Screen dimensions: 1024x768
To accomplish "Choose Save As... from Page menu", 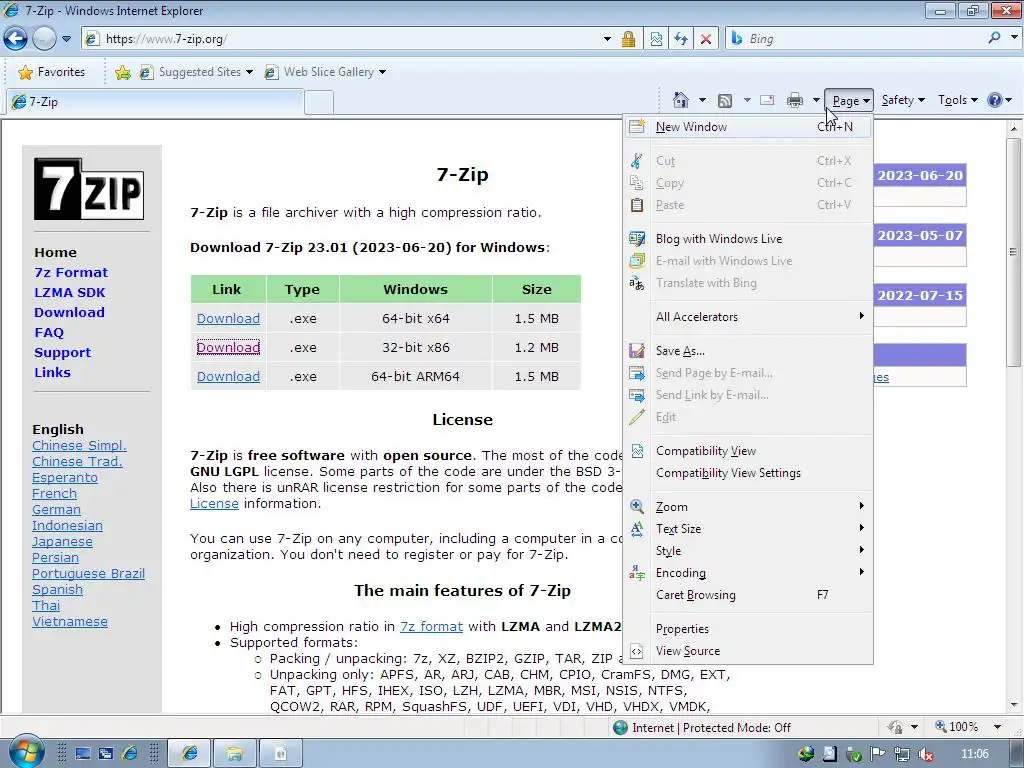I will click(x=748, y=351).
